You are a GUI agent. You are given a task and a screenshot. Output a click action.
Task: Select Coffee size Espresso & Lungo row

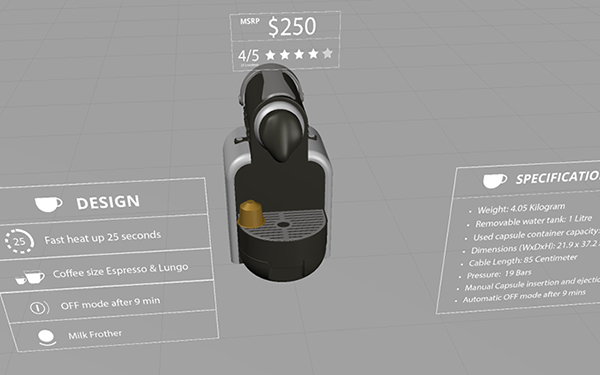106,271
